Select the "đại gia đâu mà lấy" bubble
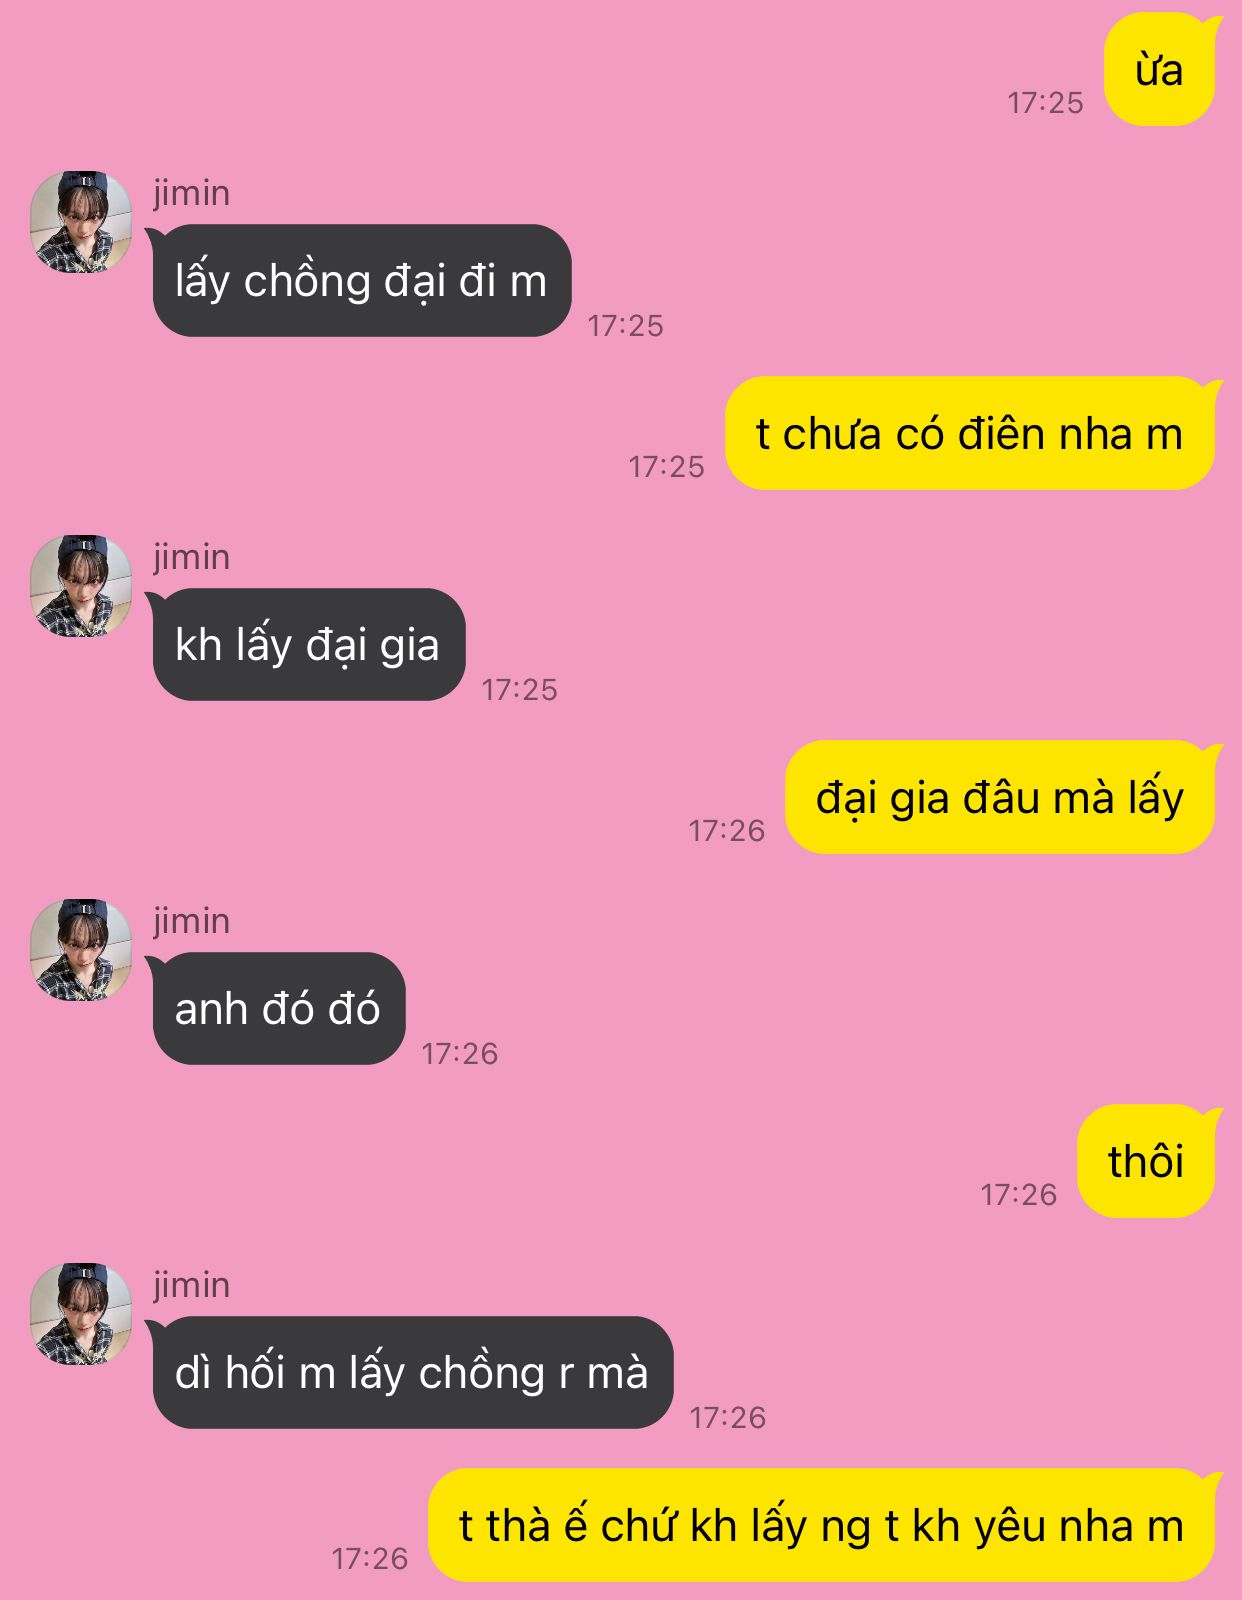 [1000, 798]
